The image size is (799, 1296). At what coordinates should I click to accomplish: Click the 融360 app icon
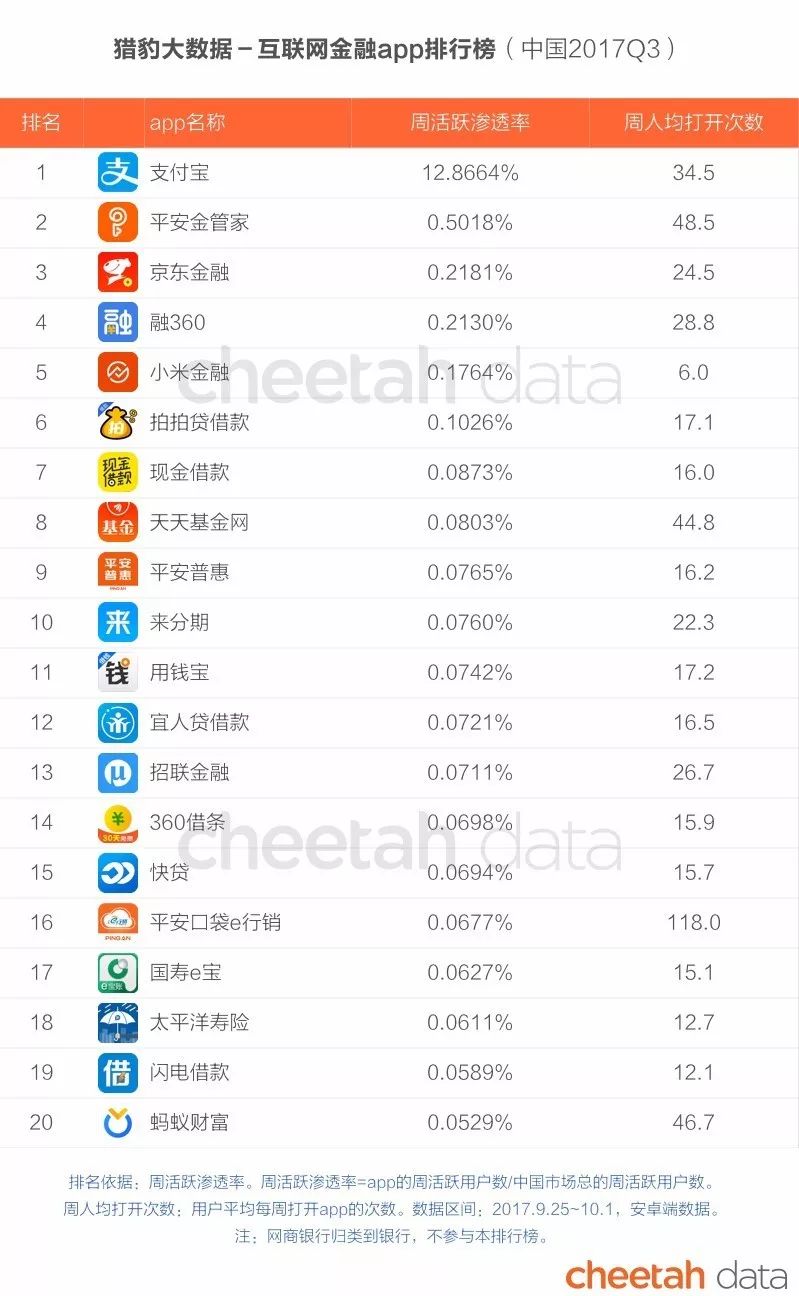(118, 322)
